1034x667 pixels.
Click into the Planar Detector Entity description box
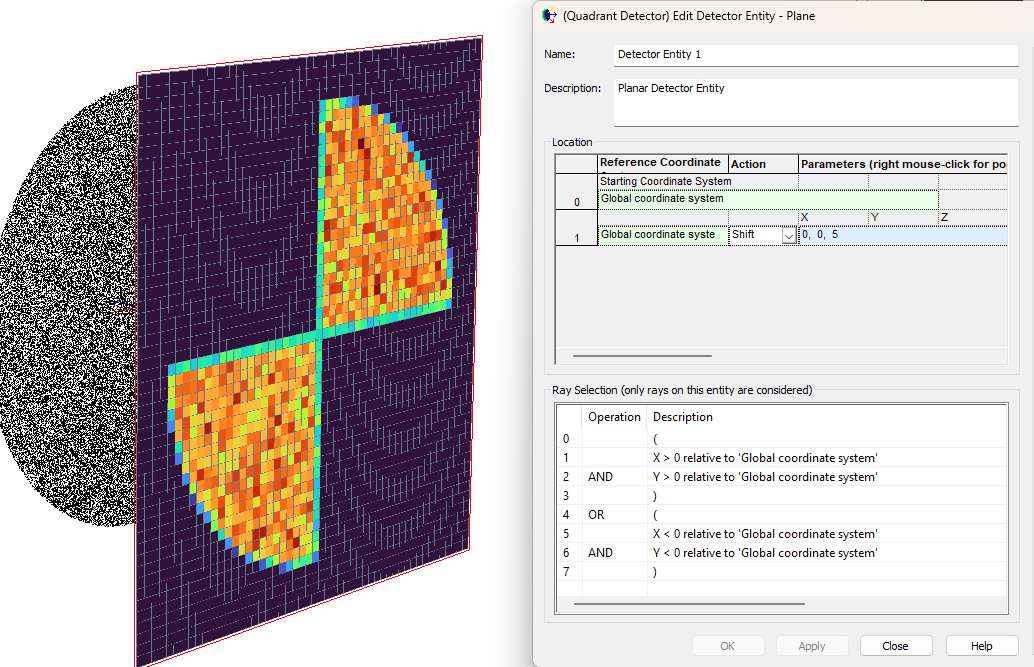click(816, 102)
